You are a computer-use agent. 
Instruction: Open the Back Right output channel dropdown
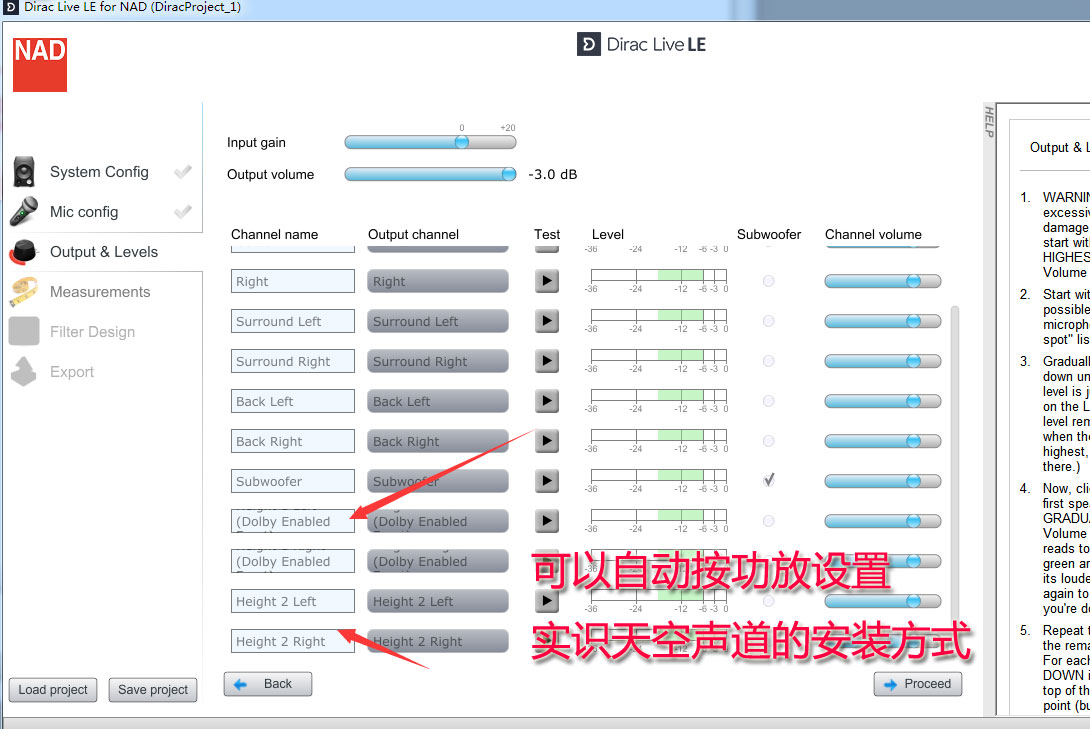click(437, 441)
